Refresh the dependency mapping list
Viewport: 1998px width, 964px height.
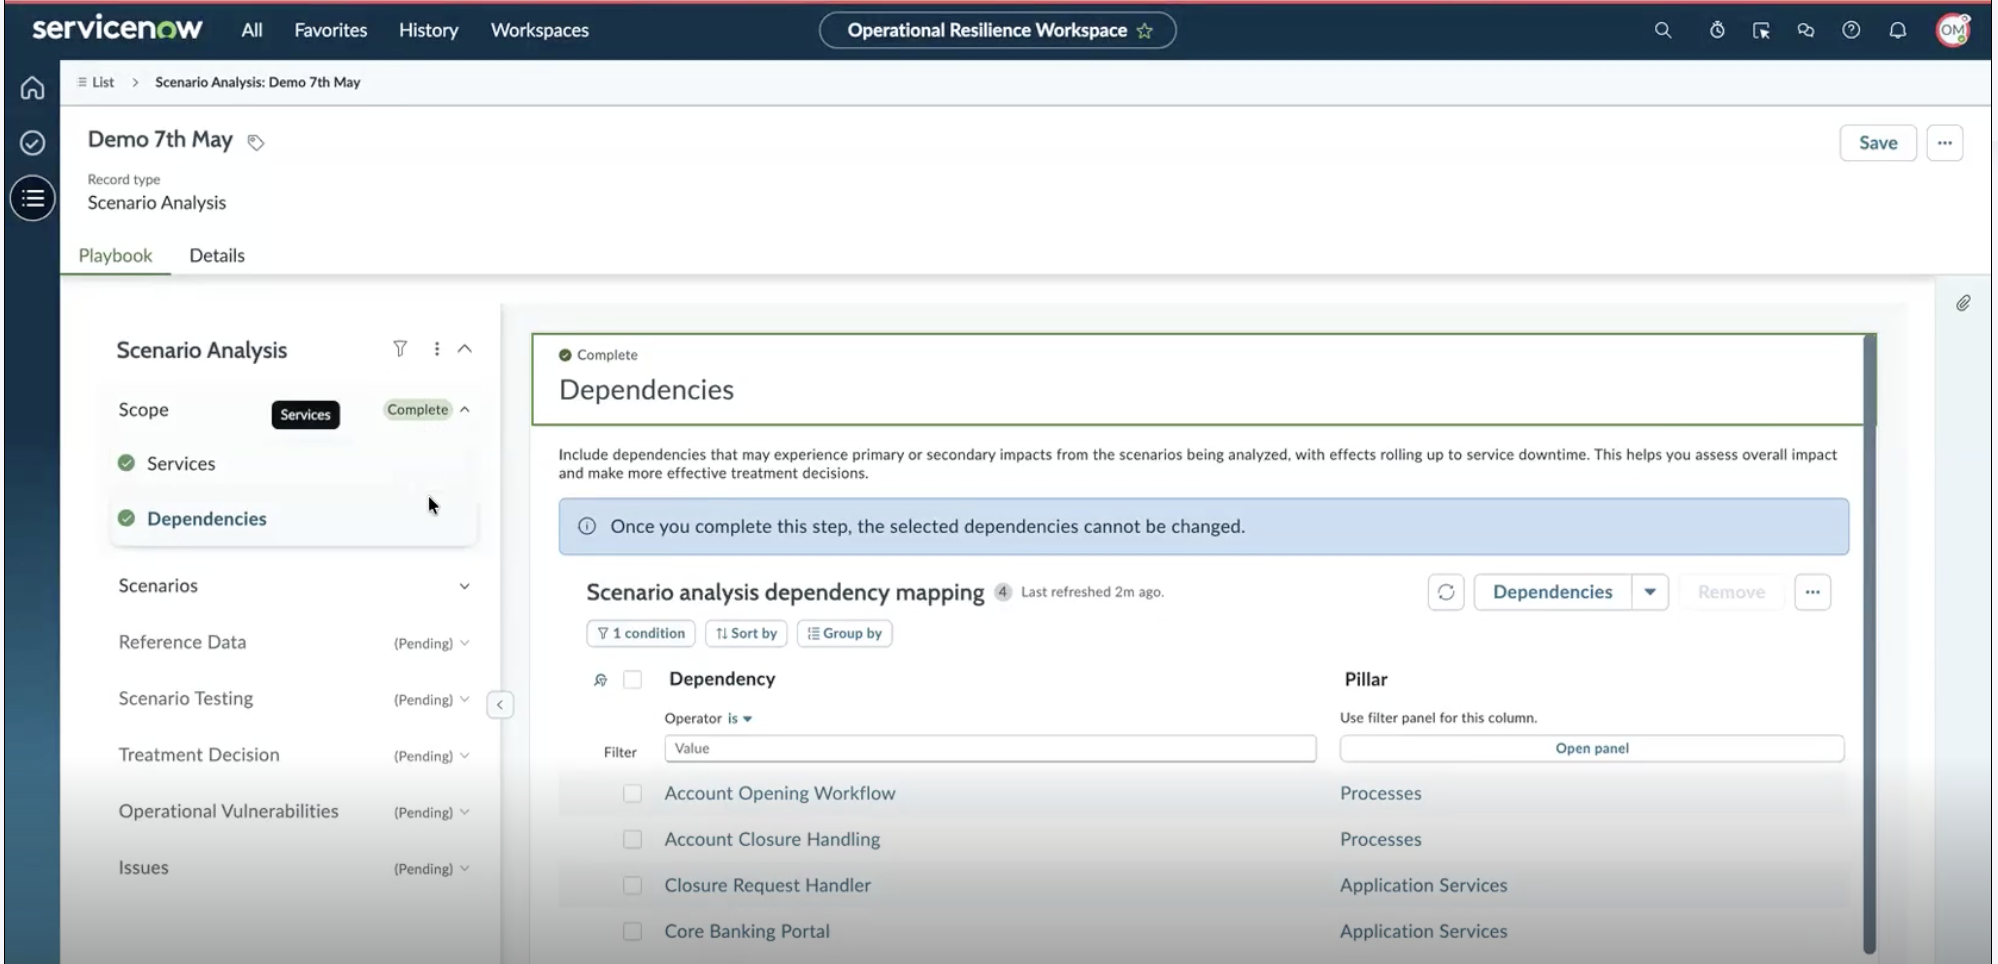click(1446, 592)
